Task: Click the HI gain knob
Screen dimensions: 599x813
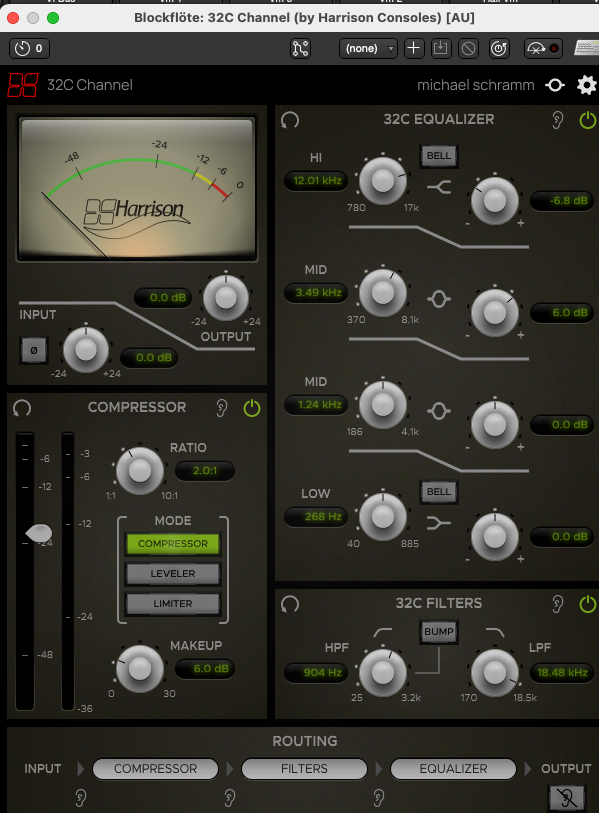Action: point(495,201)
